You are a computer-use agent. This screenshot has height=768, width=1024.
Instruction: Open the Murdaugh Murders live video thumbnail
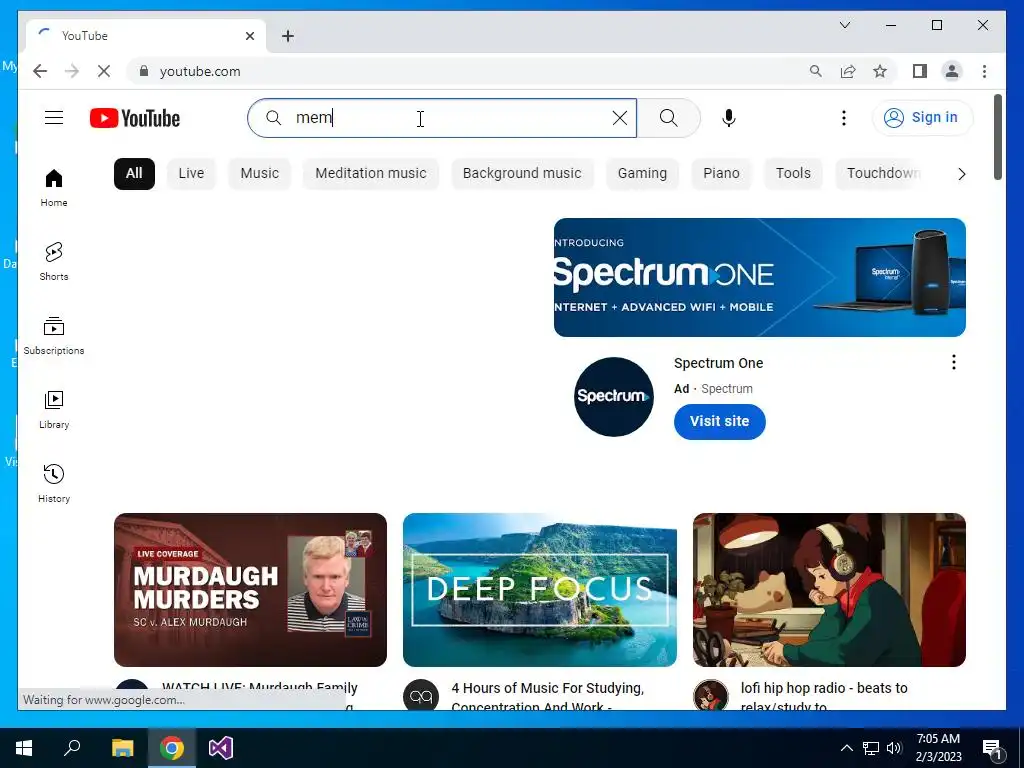250,590
